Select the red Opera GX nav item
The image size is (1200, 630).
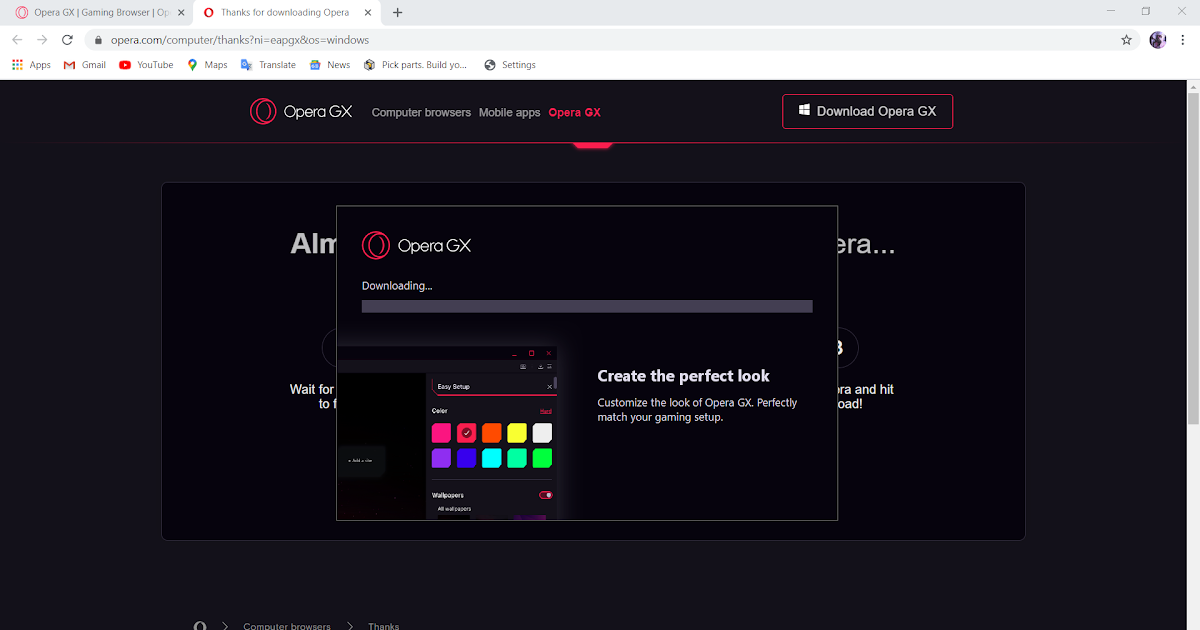[x=574, y=113]
